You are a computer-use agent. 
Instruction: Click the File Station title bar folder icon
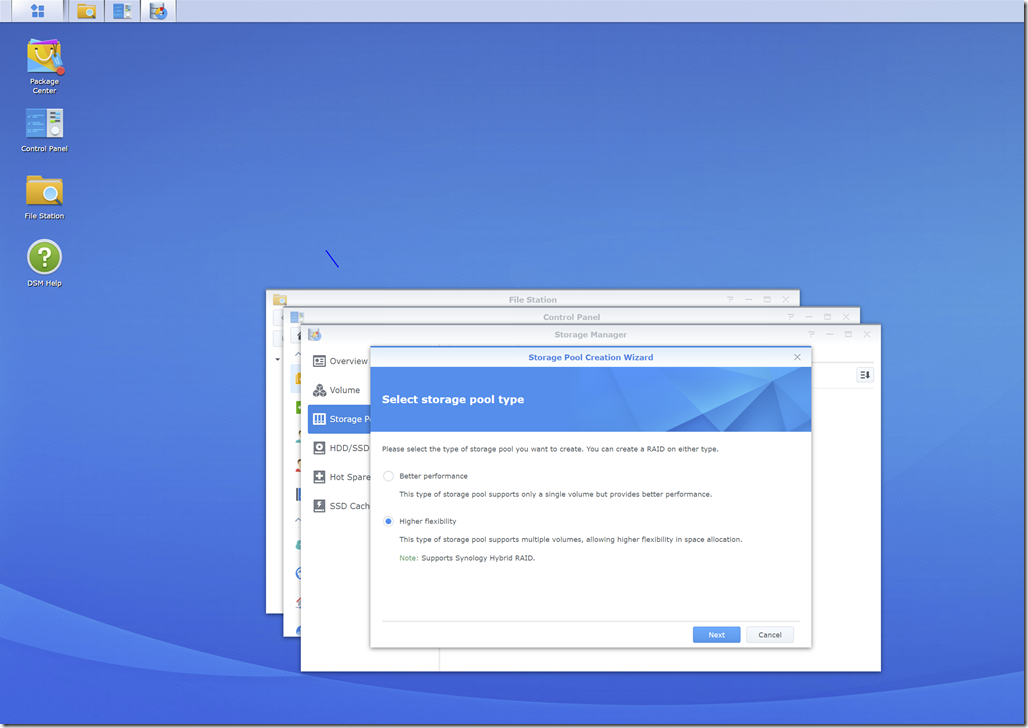click(x=280, y=300)
